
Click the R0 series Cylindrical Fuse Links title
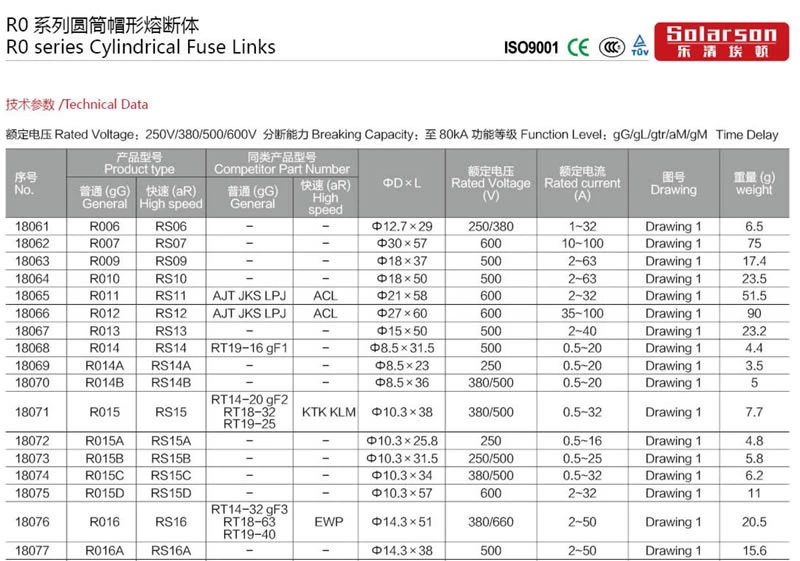(140, 46)
